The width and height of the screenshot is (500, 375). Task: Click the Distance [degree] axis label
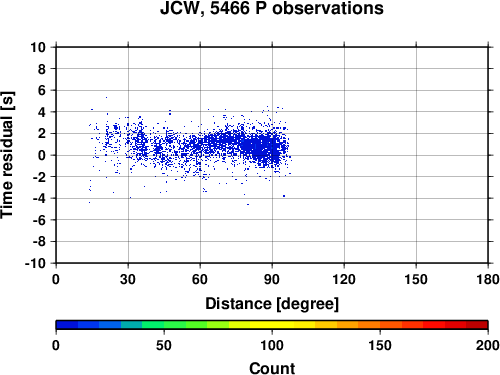pos(272,304)
